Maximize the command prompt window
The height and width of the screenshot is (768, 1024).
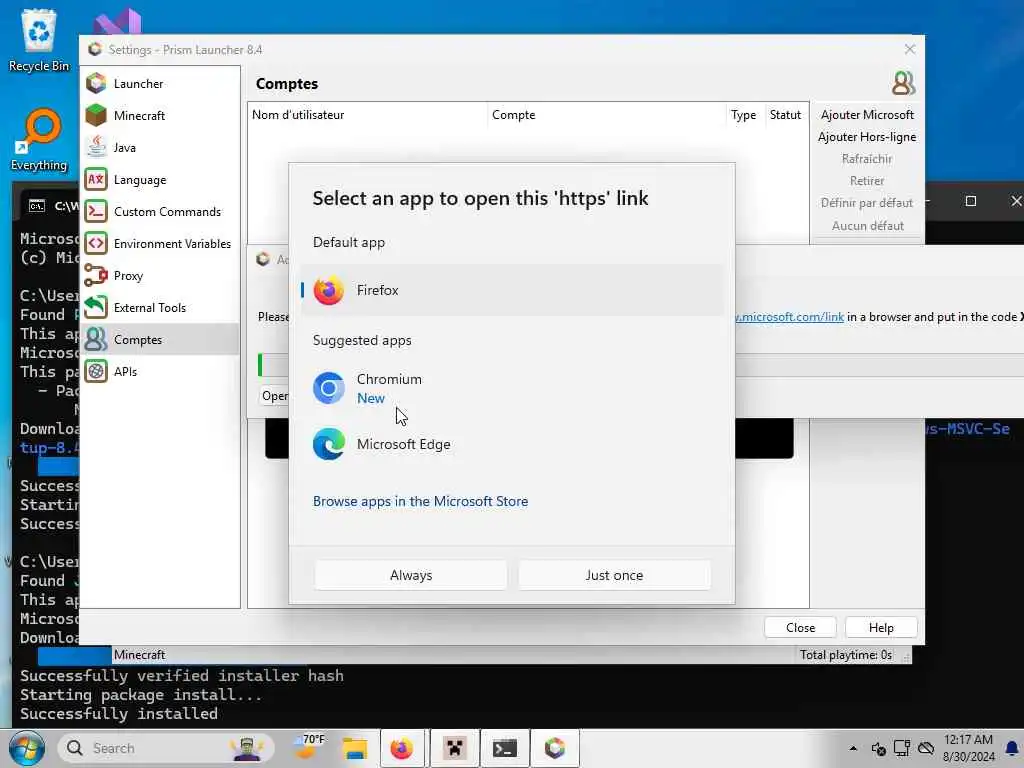tap(971, 201)
